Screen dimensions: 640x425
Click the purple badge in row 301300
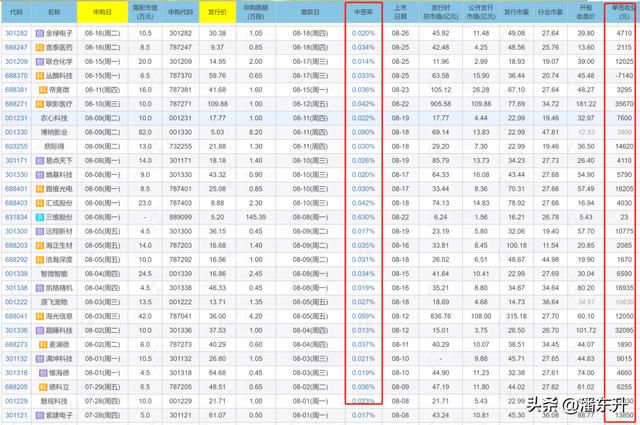(x=40, y=231)
